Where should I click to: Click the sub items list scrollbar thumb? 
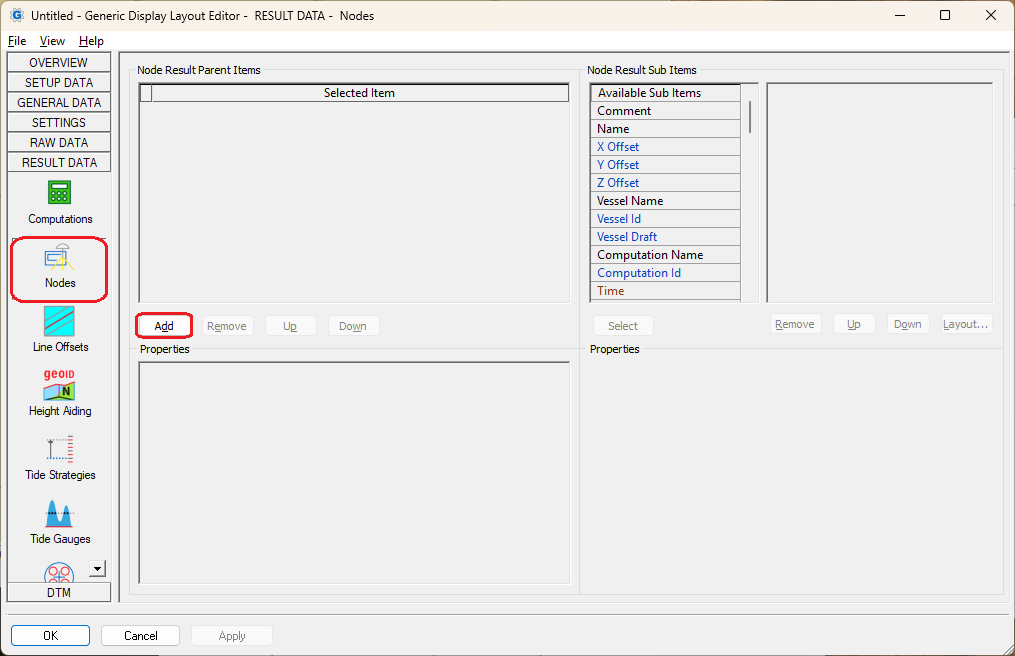click(750, 117)
